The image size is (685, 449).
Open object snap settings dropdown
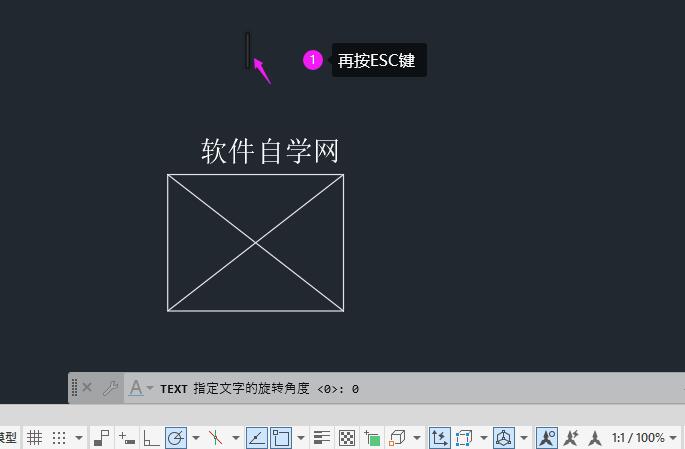(301, 437)
